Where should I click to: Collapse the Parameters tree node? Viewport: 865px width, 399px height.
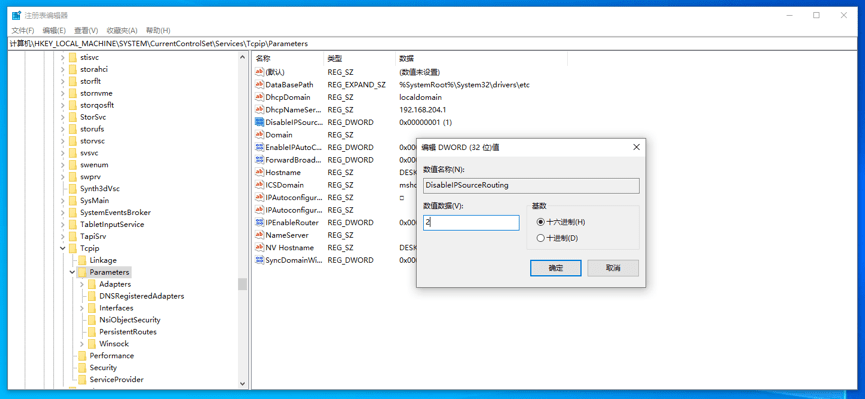pos(72,272)
